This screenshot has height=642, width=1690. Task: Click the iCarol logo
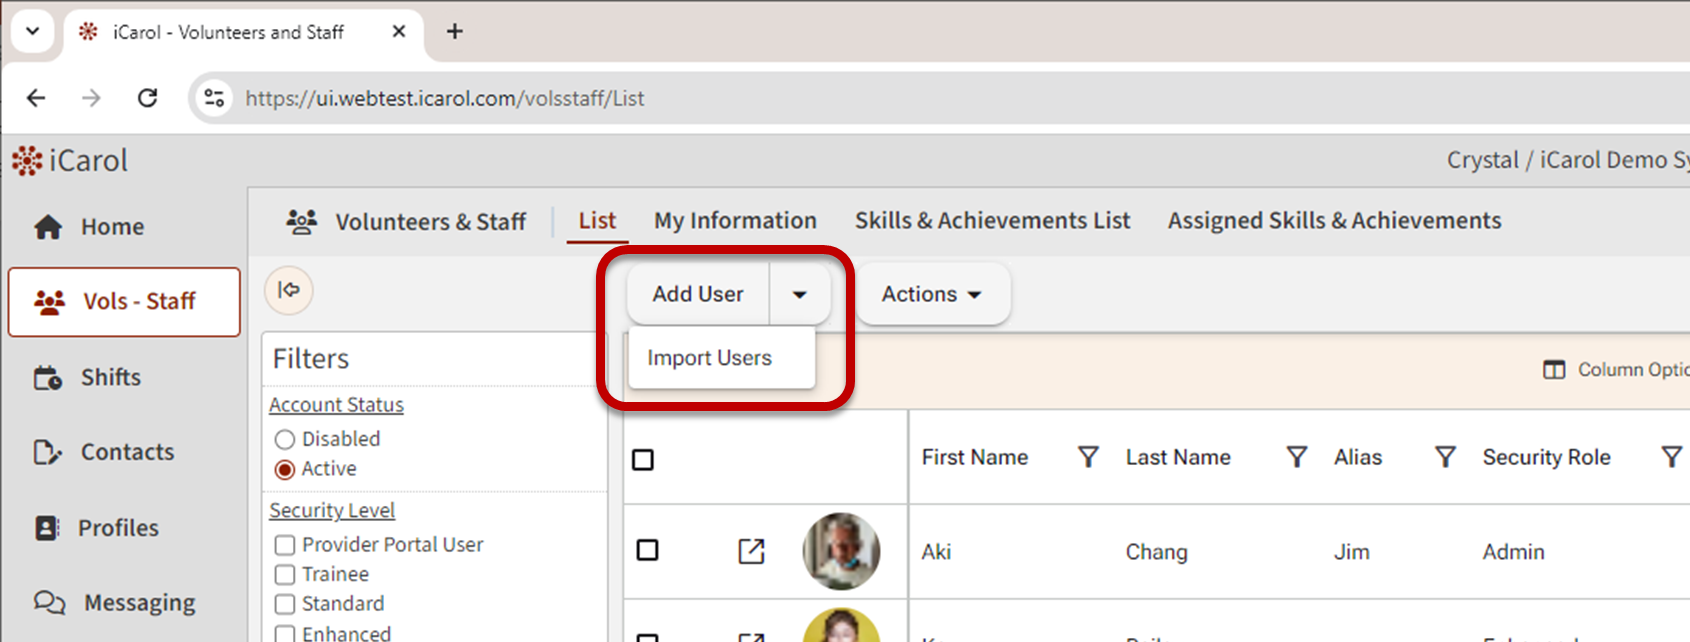coord(70,161)
